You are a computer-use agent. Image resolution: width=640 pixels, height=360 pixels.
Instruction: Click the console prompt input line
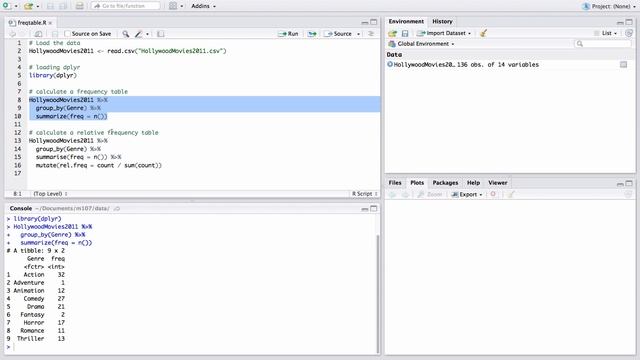click(192, 347)
